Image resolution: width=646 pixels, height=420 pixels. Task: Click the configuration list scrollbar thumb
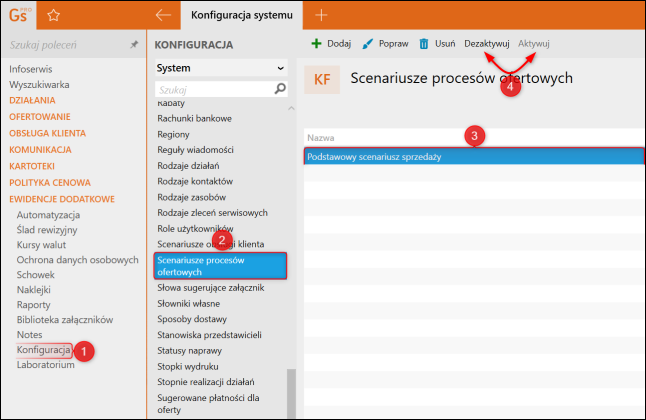point(291,394)
